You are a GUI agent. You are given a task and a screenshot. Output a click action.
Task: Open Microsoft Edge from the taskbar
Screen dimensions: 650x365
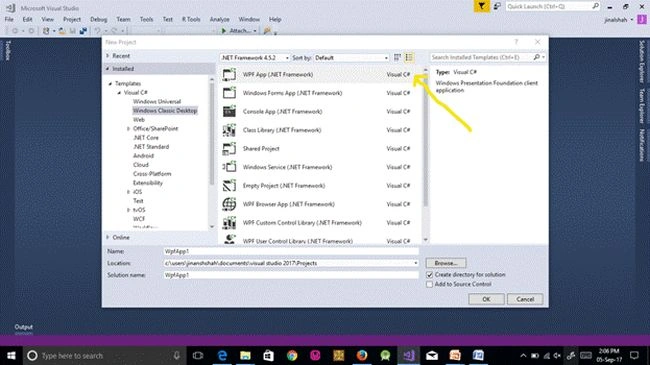click(223, 355)
